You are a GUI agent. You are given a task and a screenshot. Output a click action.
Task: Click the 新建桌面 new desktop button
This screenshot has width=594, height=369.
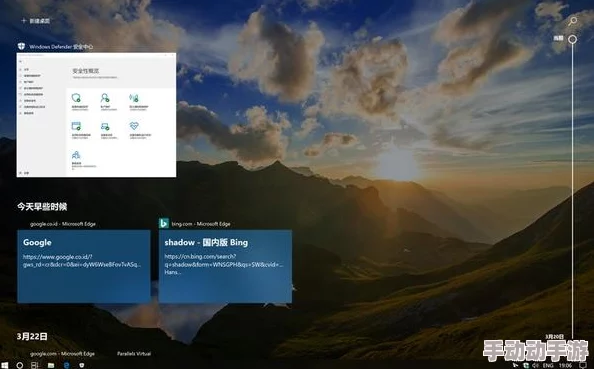[x=36, y=21]
